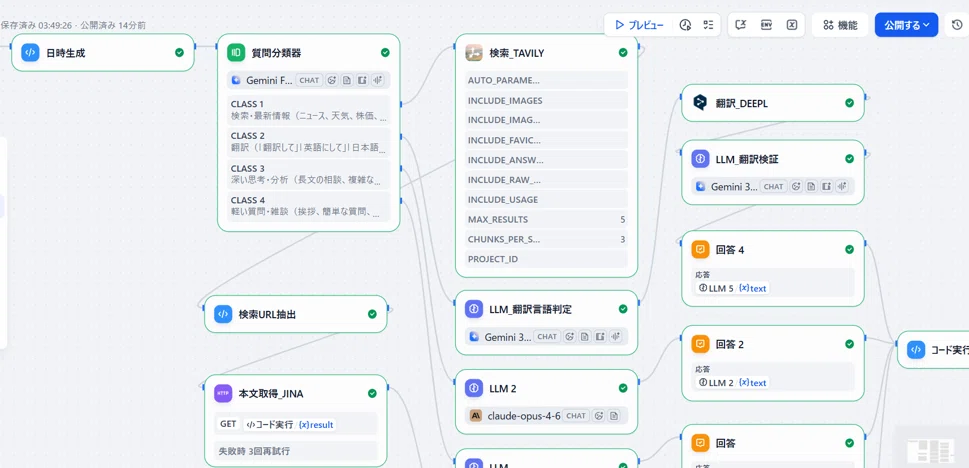Select the CLASS 1 検索・最新情報 row

(309, 110)
